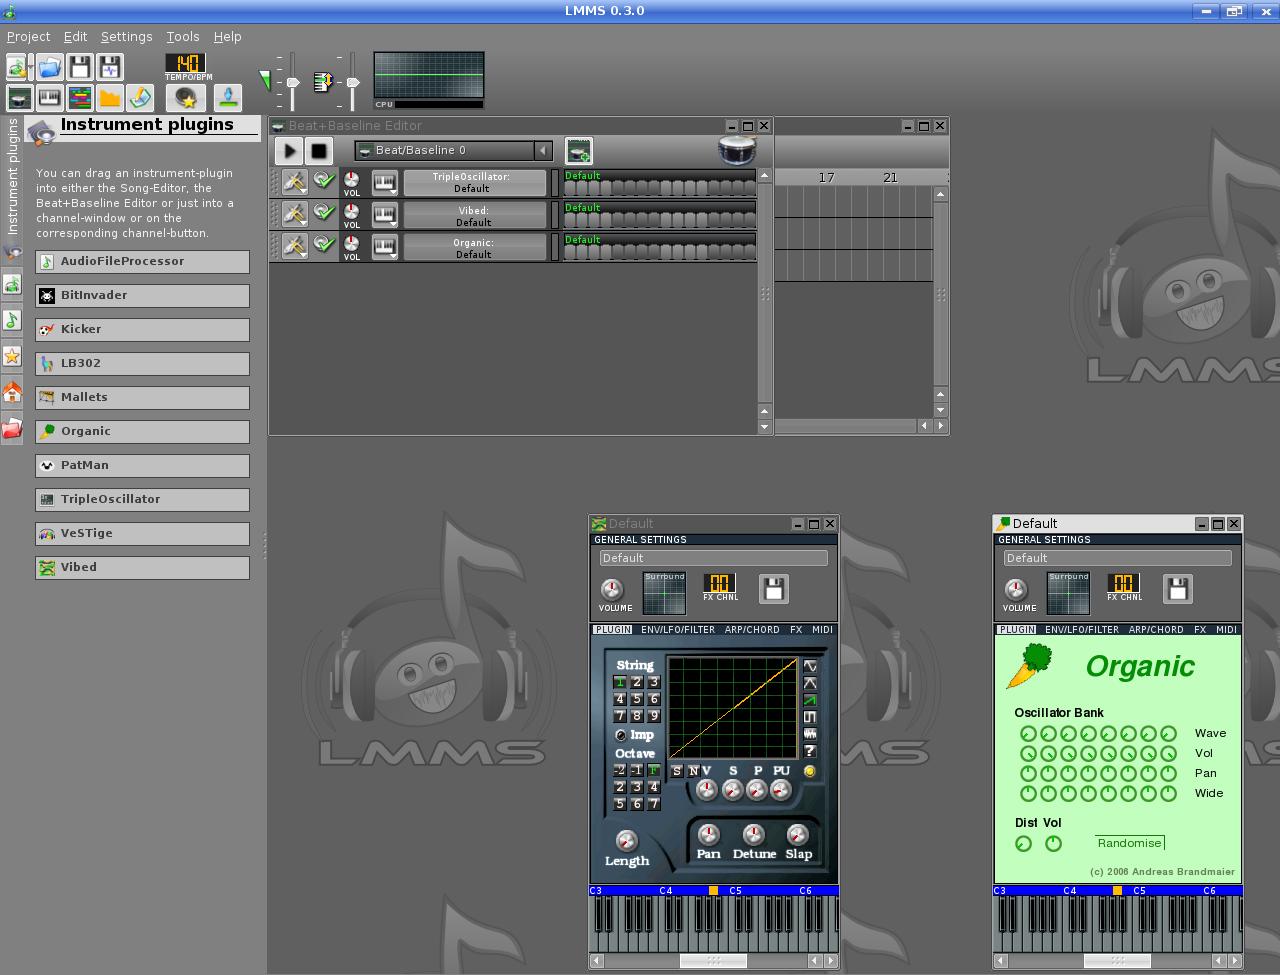Add a new beat/bassline with the drum-plus icon

pos(579,150)
